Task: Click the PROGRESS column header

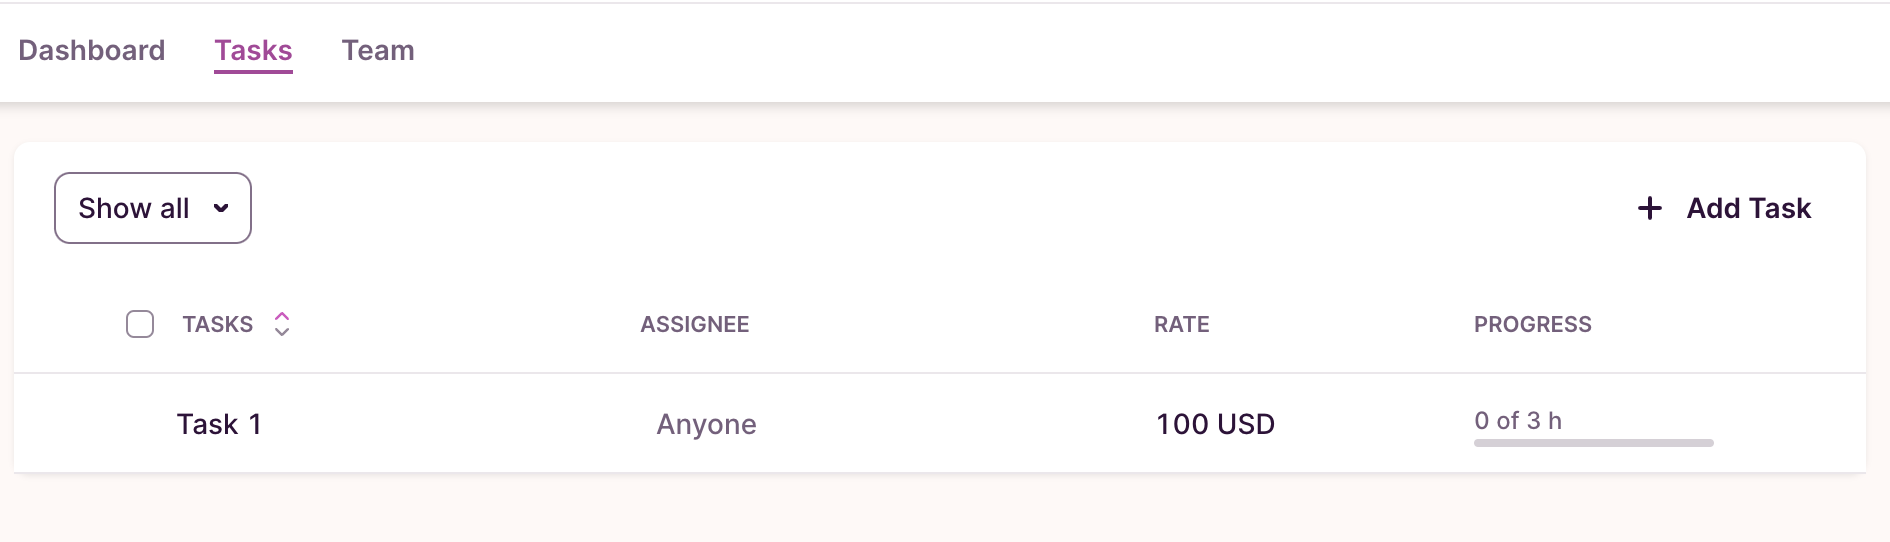Action: tap(1532, 324)
